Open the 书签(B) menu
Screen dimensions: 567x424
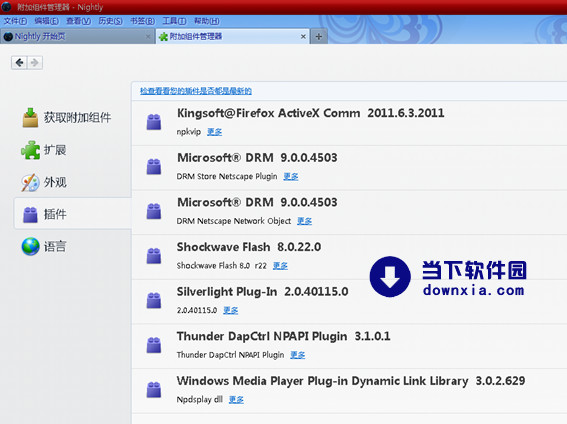142,21
